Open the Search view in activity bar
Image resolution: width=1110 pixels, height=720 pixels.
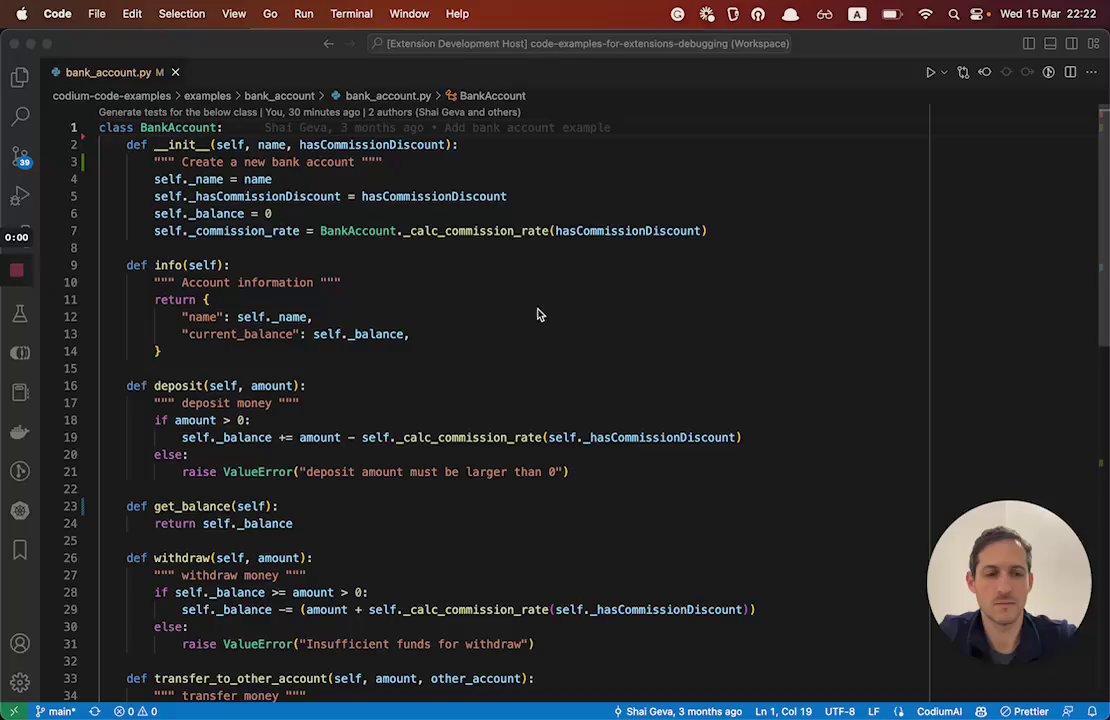coord(20,116)
